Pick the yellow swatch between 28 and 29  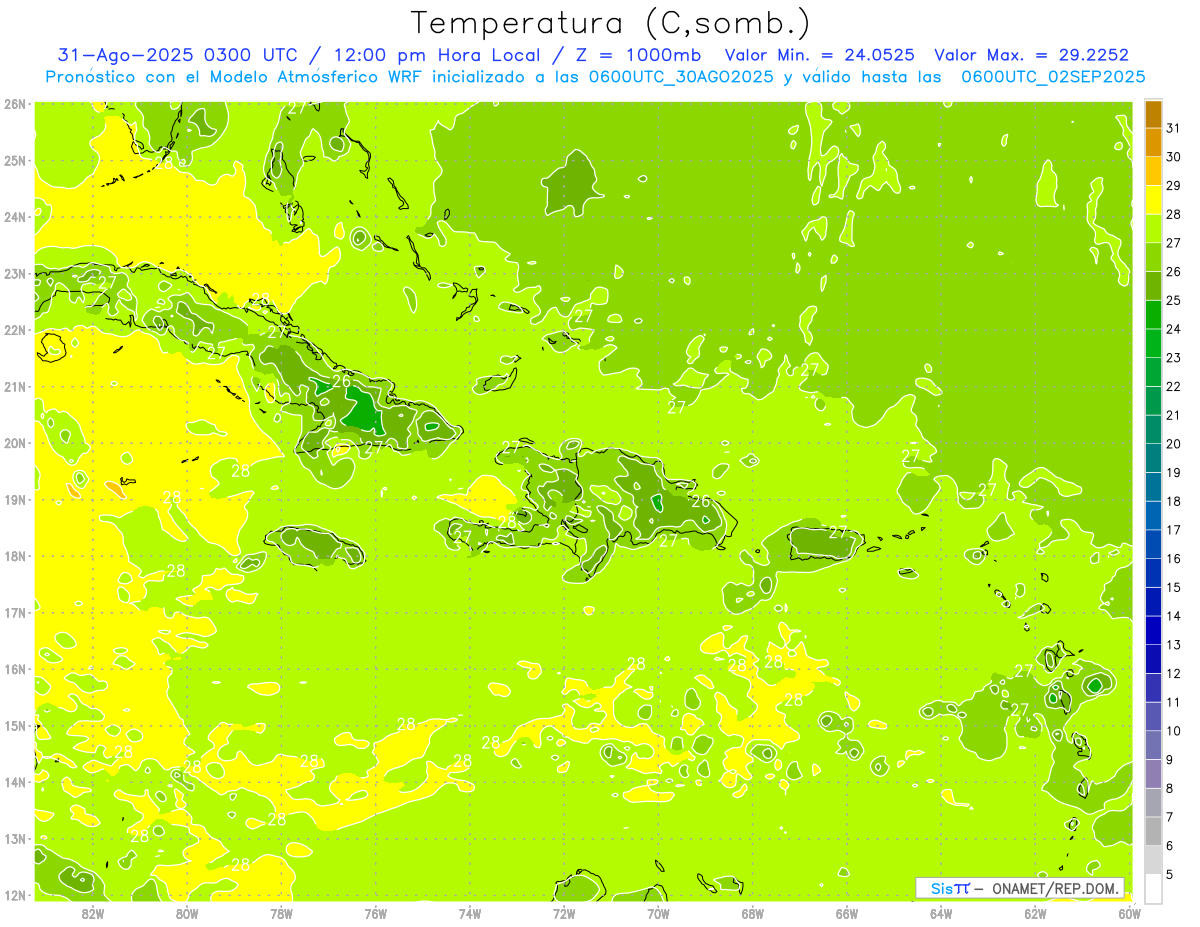tap(1153, 200)
